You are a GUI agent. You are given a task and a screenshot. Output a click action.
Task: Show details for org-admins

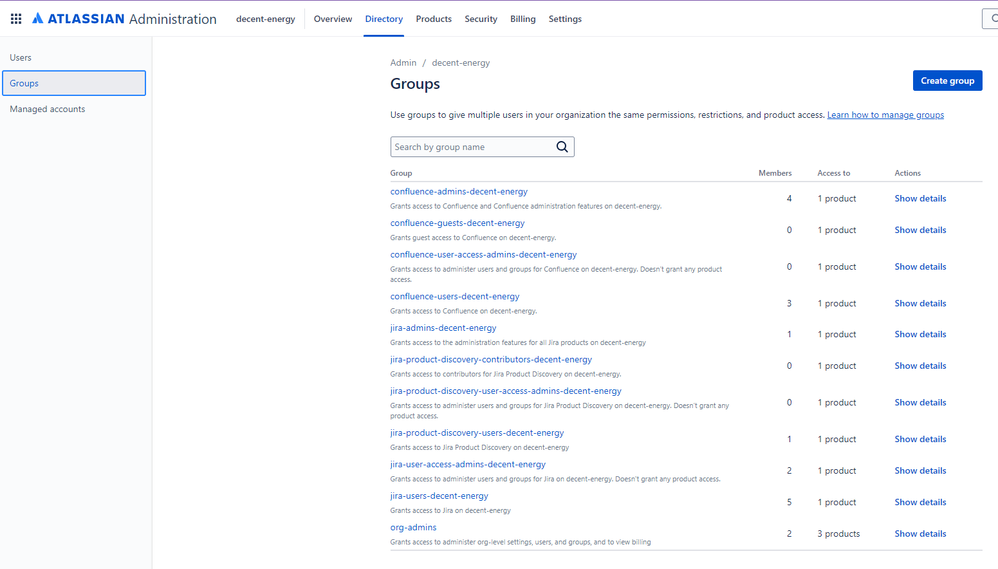[x=920, y=534]
